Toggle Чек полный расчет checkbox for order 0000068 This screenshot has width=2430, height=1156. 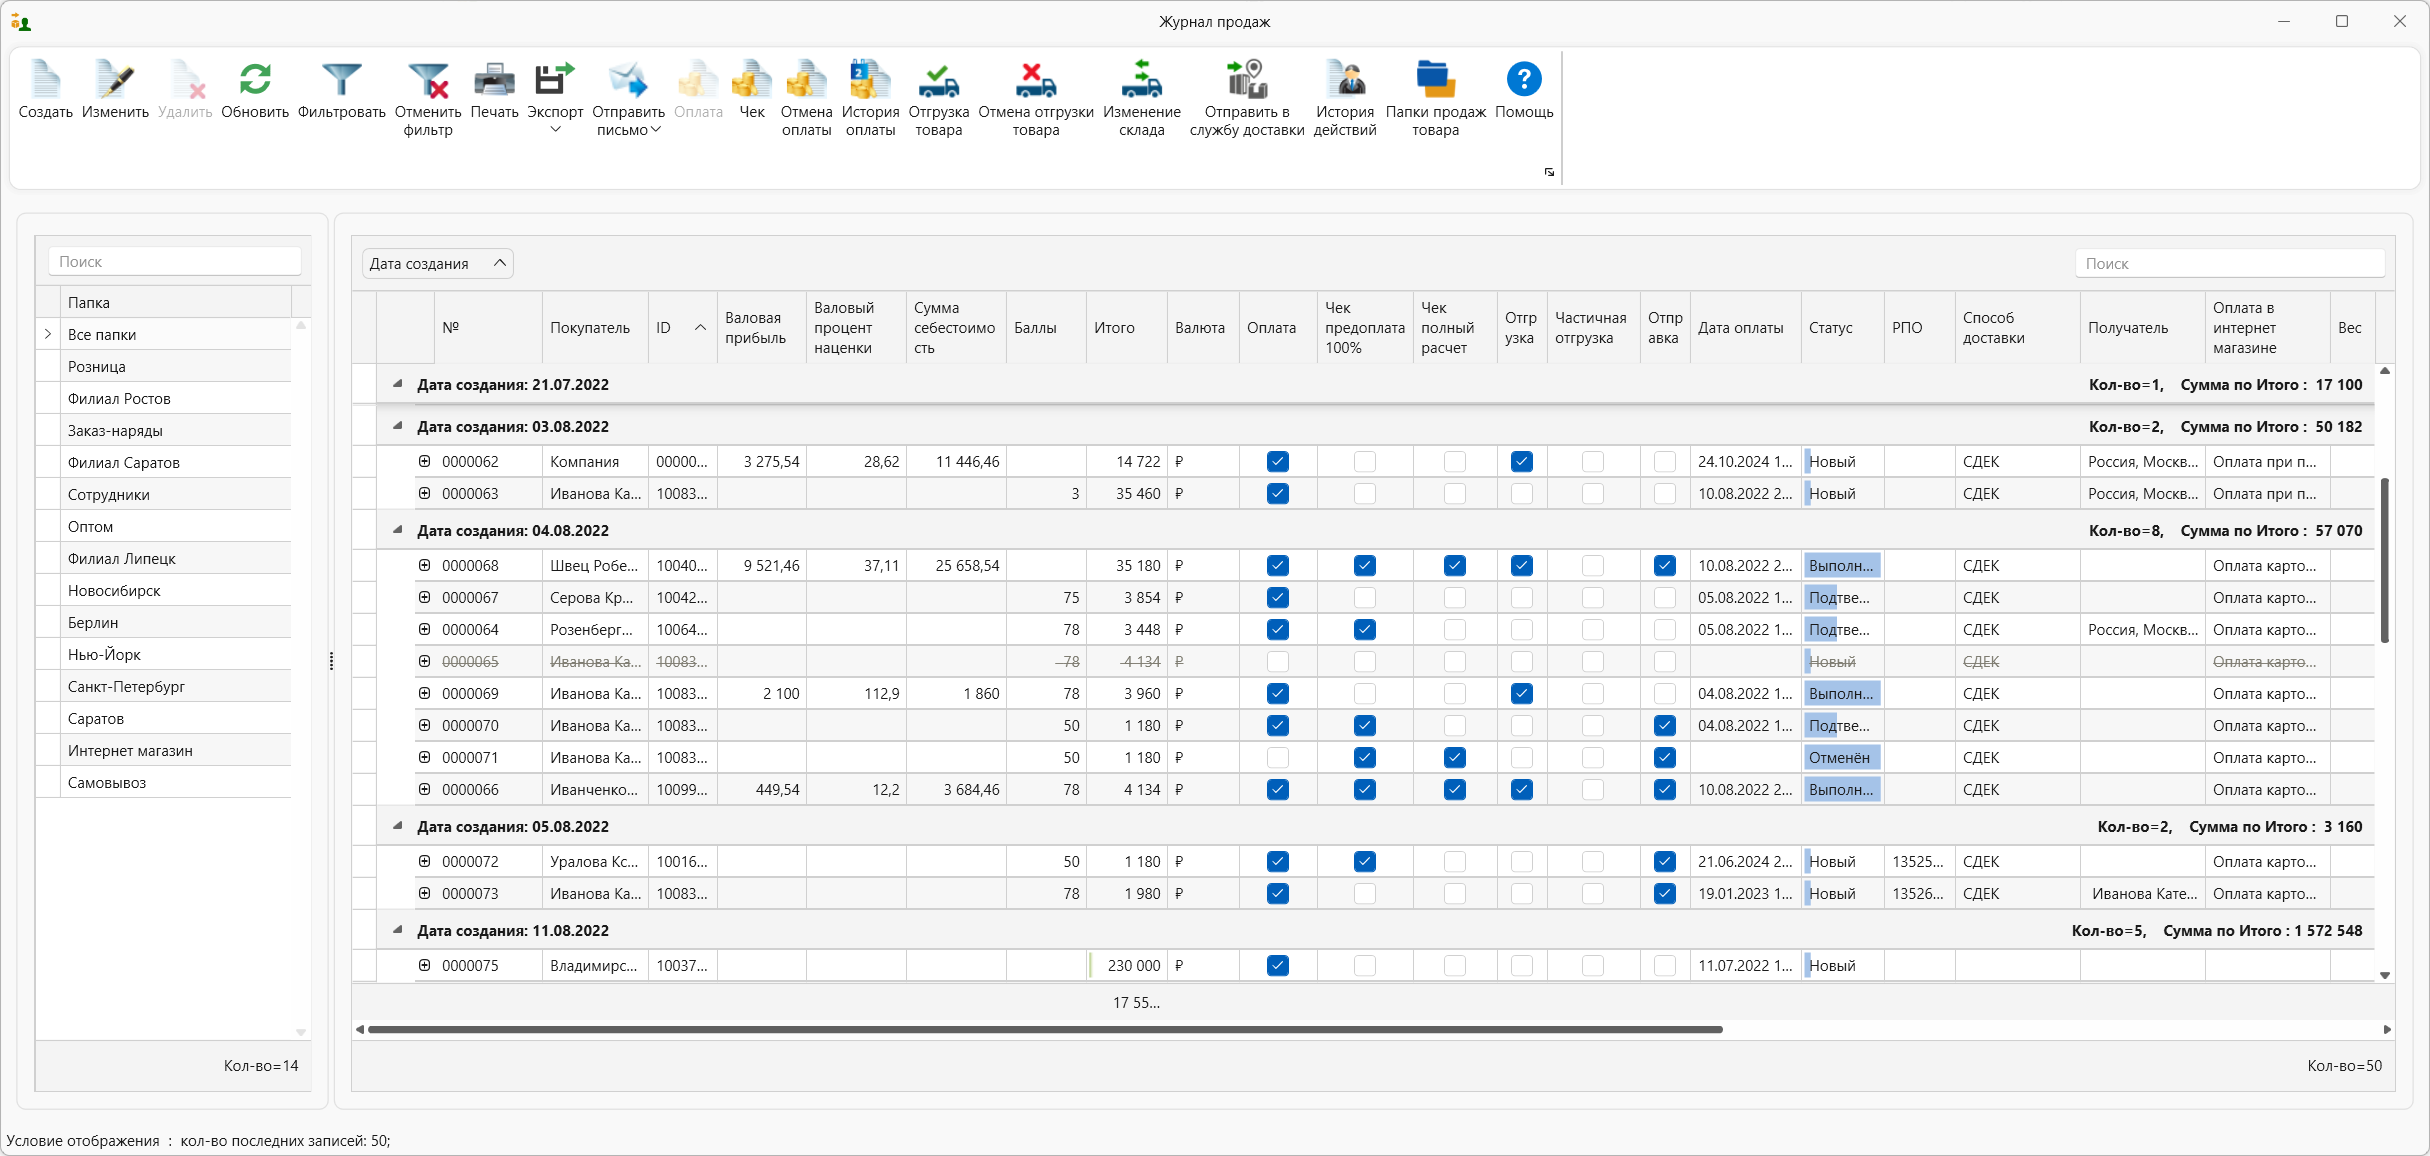point(1454,565)
